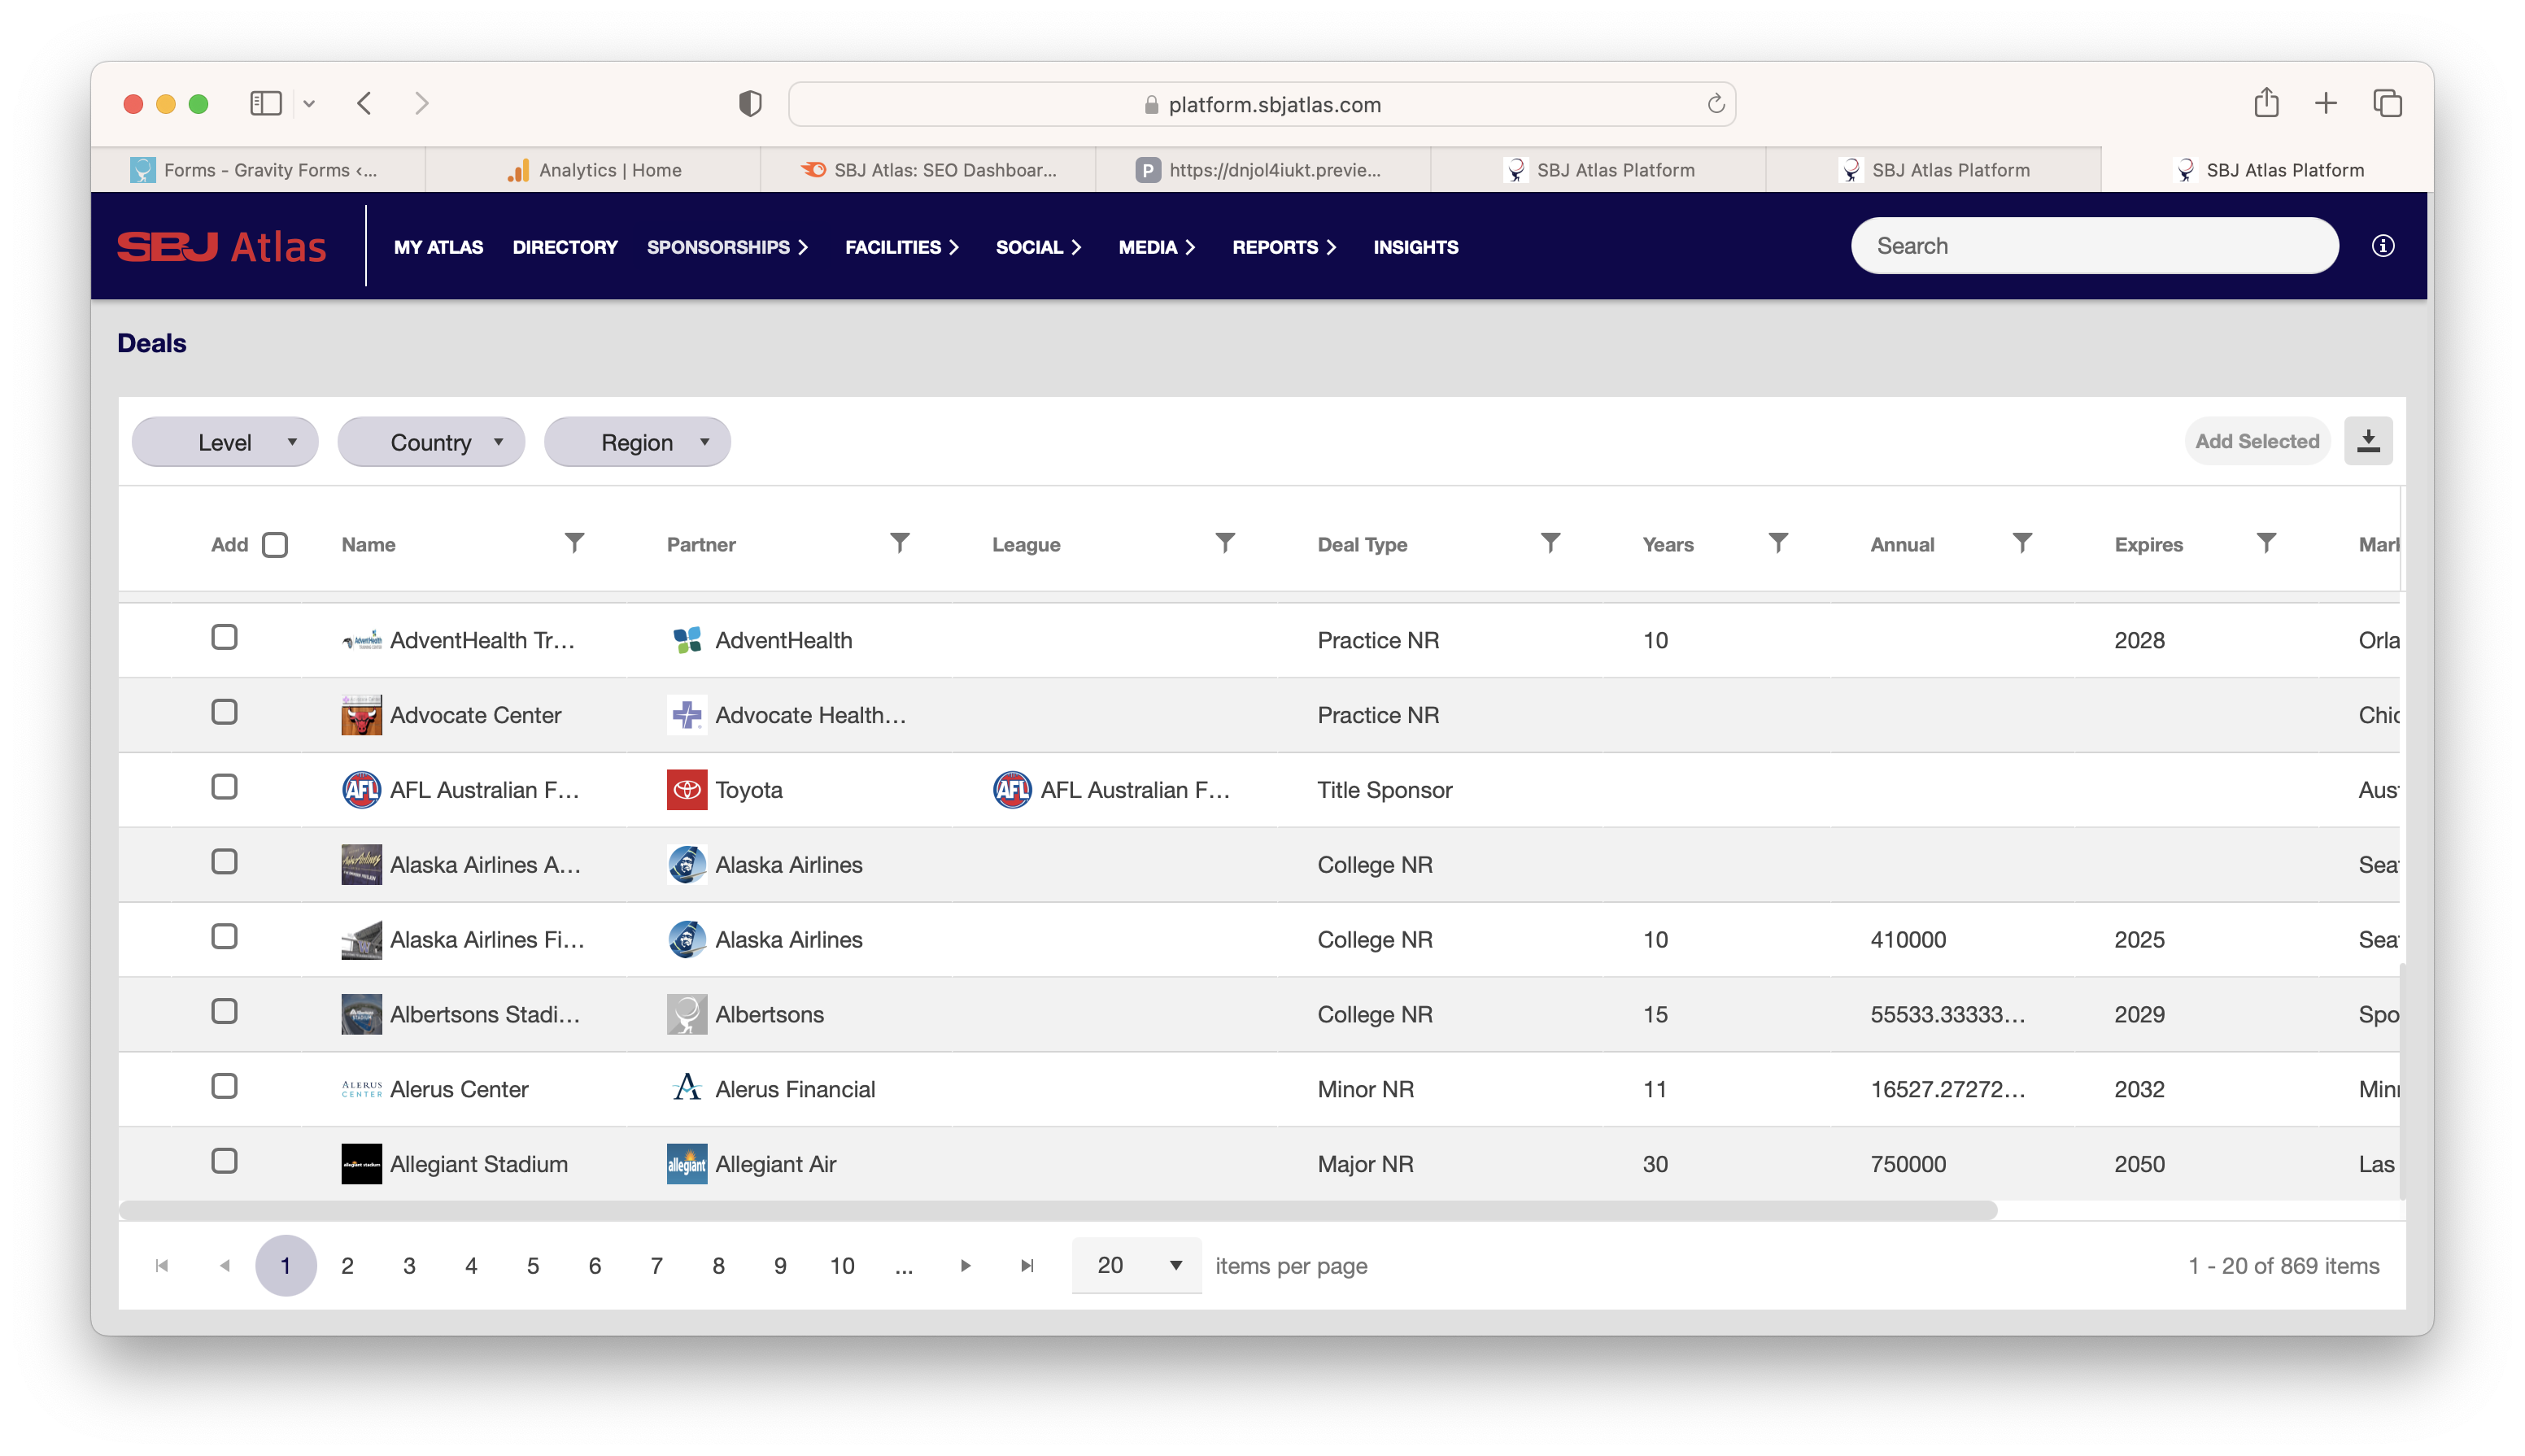This screenshot has height=1456, width=2525.
Task: Click the Name column filter icon
Action: 574,543
